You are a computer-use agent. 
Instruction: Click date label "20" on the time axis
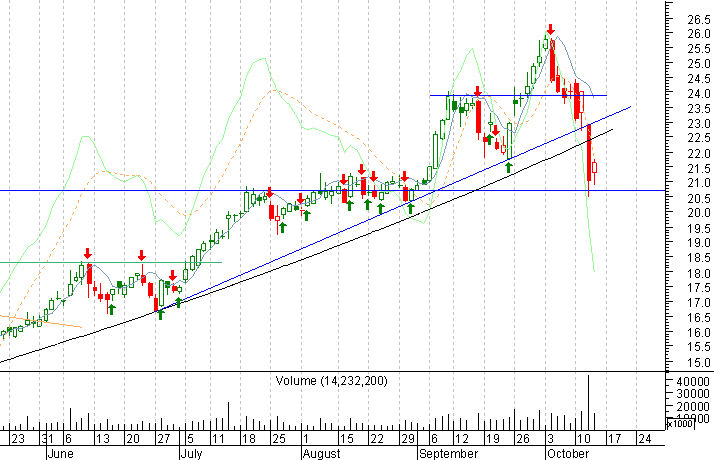tap(133, 439)
